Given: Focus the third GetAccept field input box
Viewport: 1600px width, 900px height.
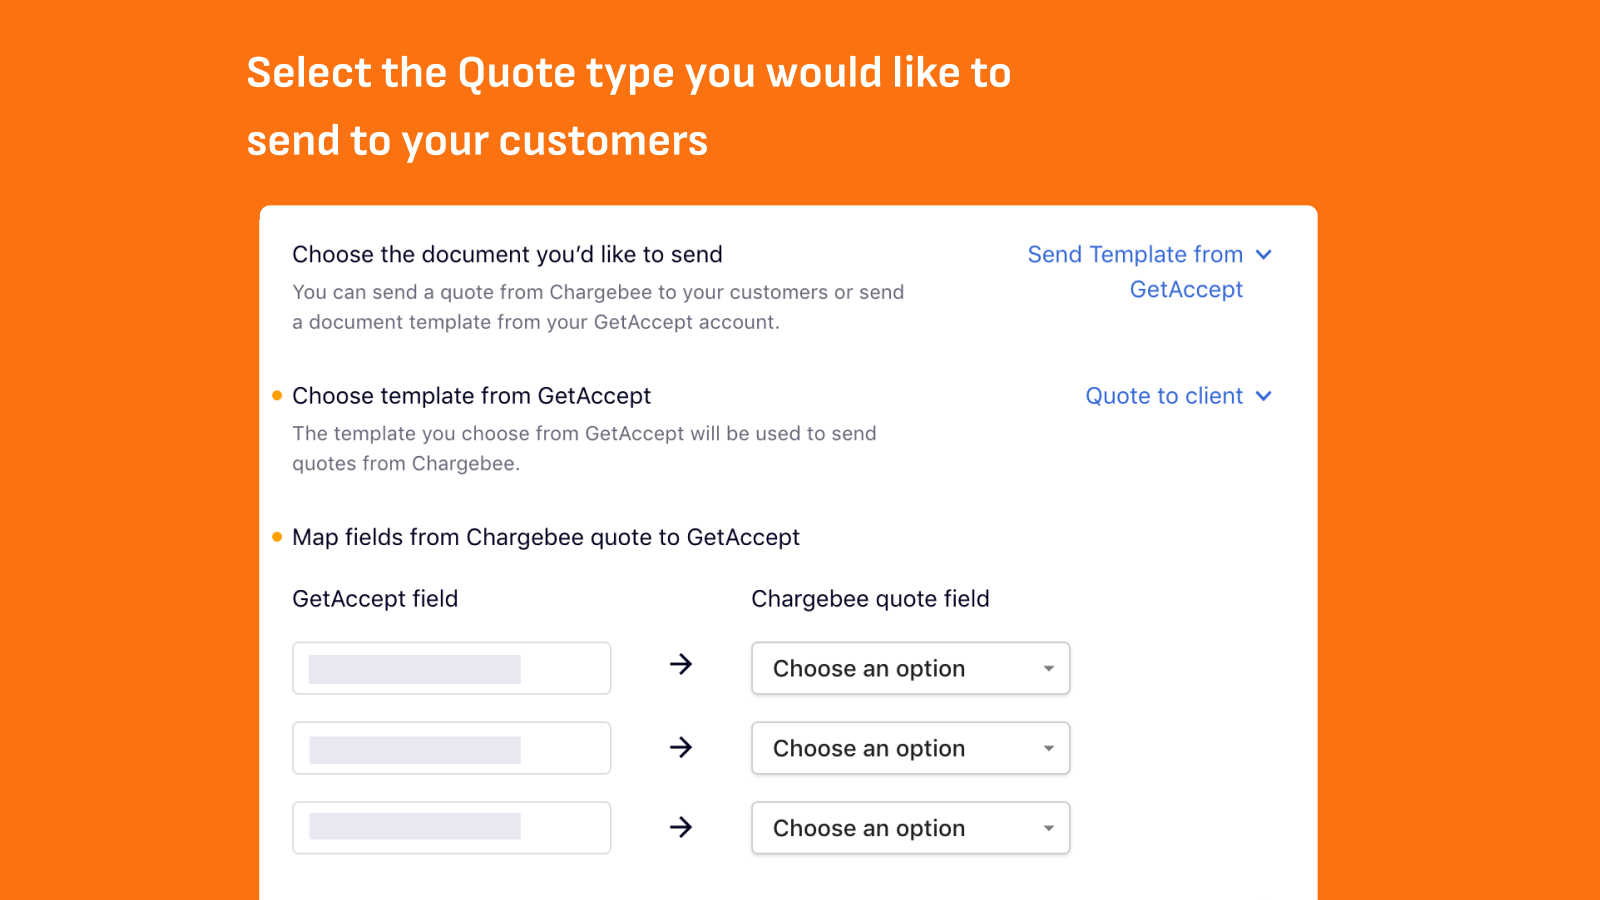Looking at the screenshot, I should coord(451,828).
